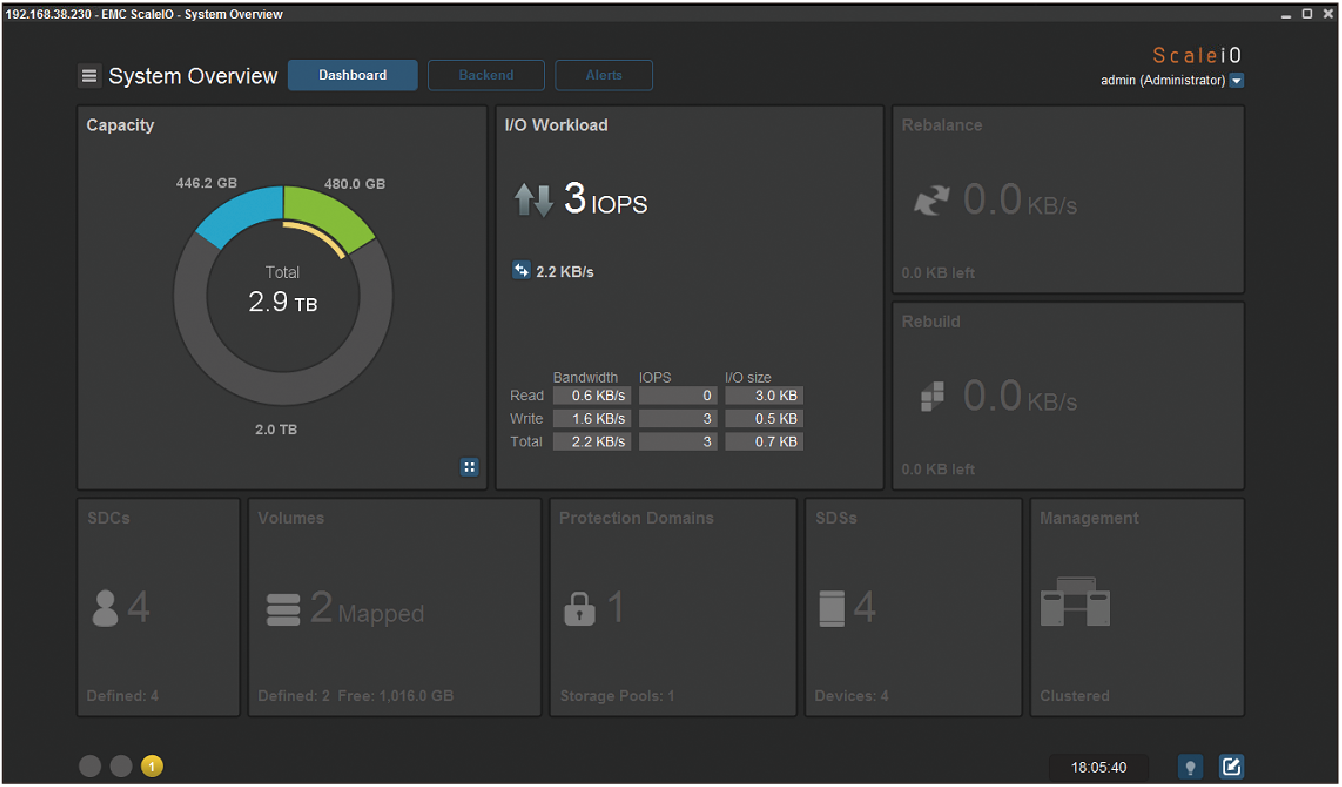This screenshot has height=787, width=1342.
Task: Click the yellow alert indicator showing 1
Action: (152, 766)
